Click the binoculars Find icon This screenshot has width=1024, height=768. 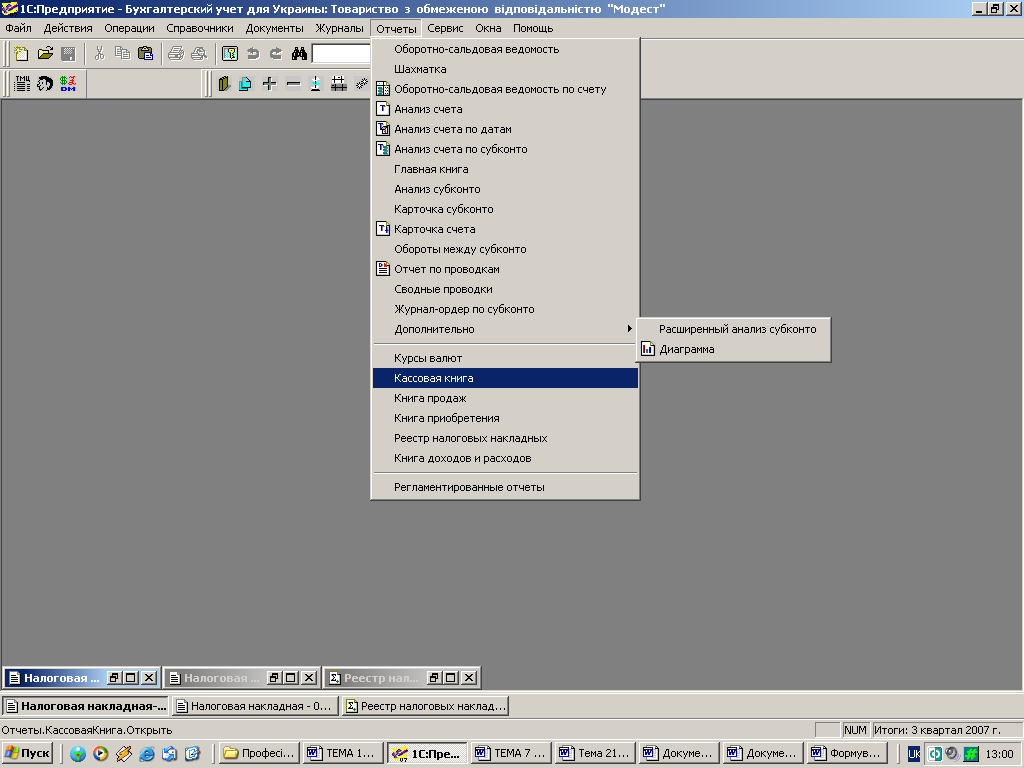(x=299, y=54)
